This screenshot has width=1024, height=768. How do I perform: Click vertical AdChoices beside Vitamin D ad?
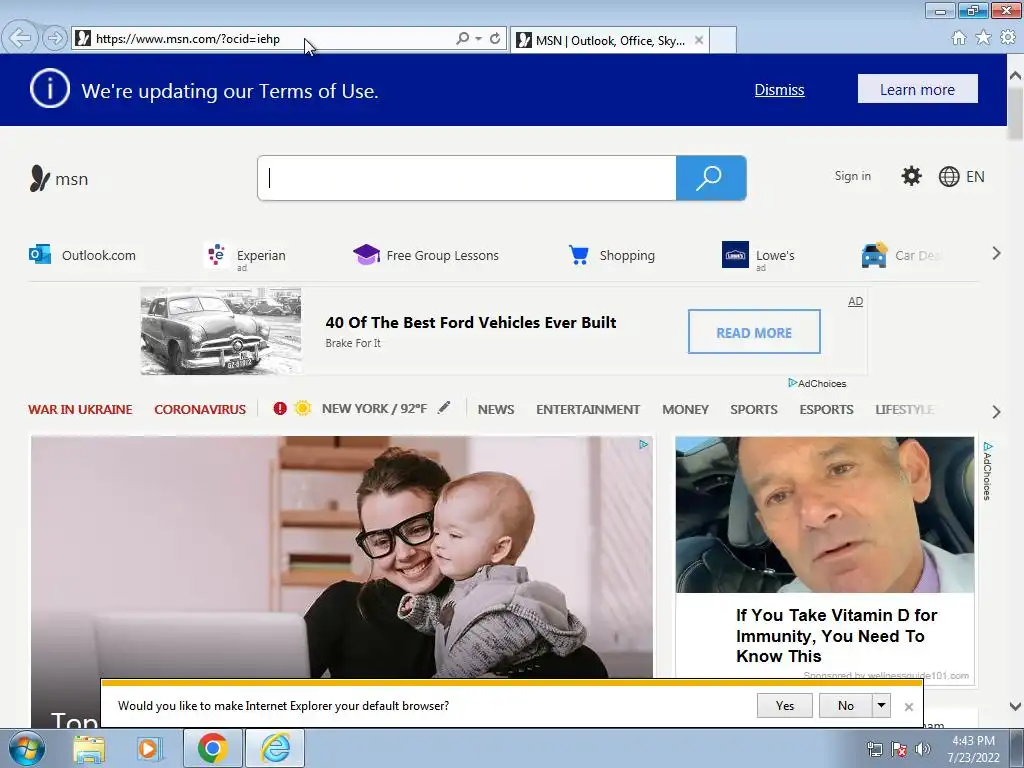pyautogui.click(x=987, y=470)
